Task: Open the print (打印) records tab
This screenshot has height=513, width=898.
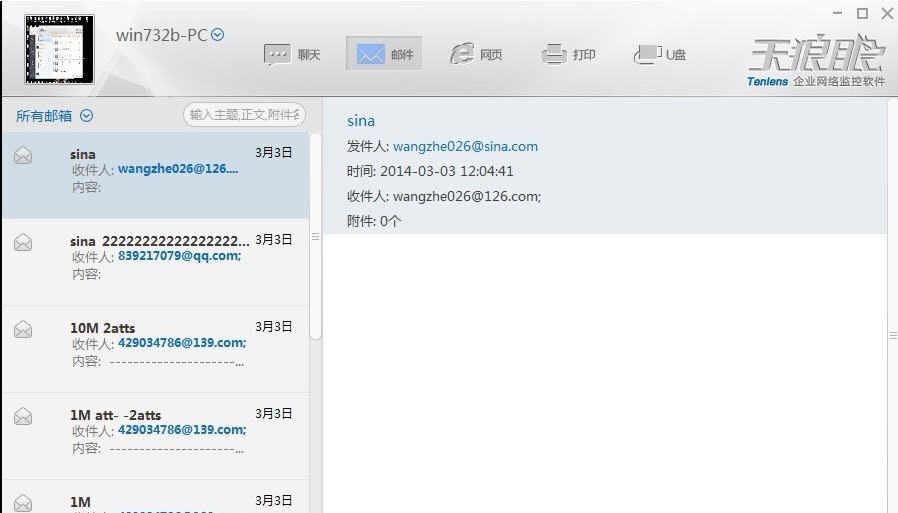Action: point(569,54)
